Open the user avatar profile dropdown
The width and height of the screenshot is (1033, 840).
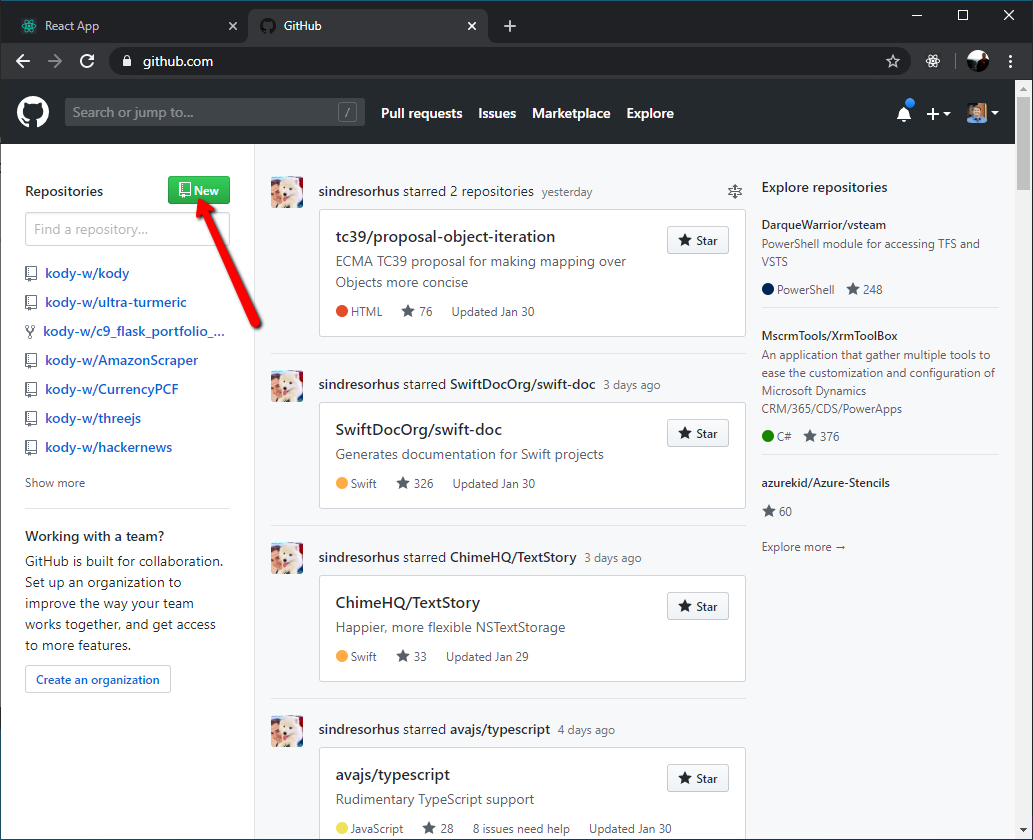[x=983, y=113]
